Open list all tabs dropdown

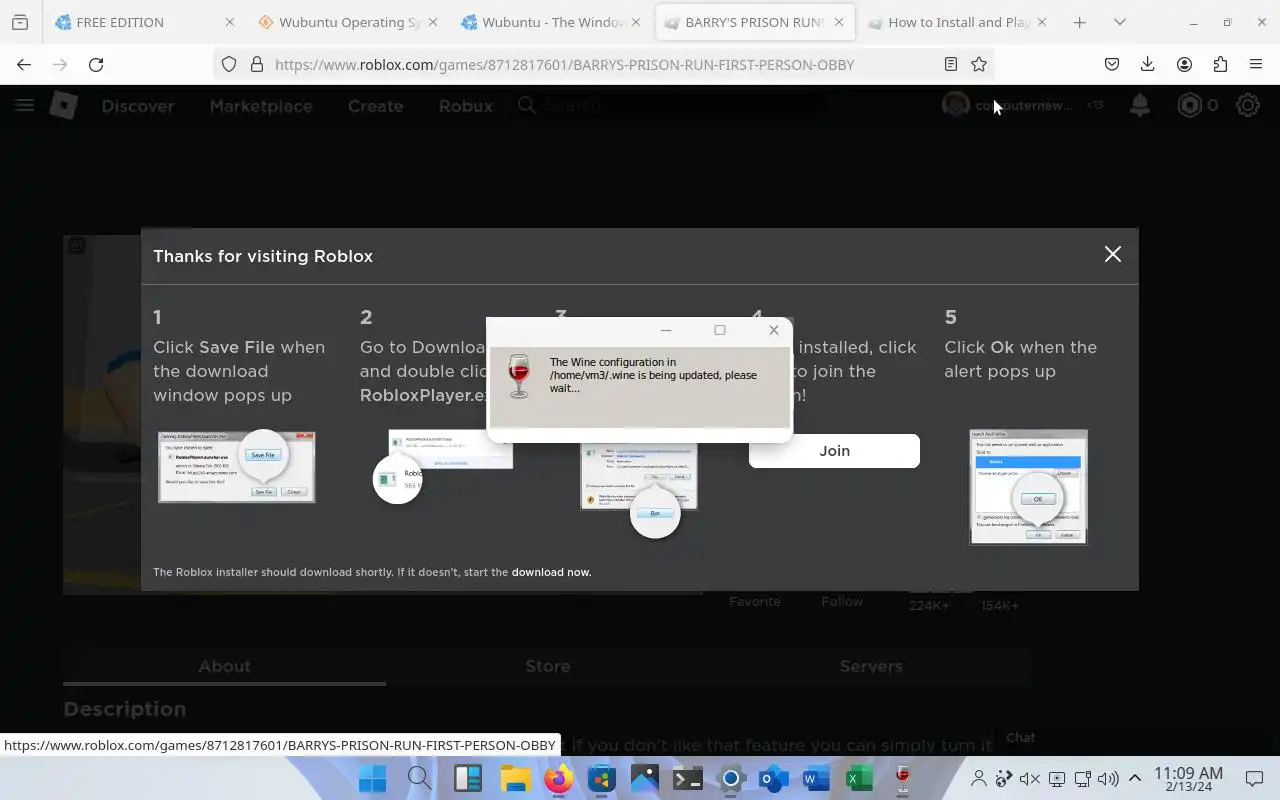[1120, 22]
